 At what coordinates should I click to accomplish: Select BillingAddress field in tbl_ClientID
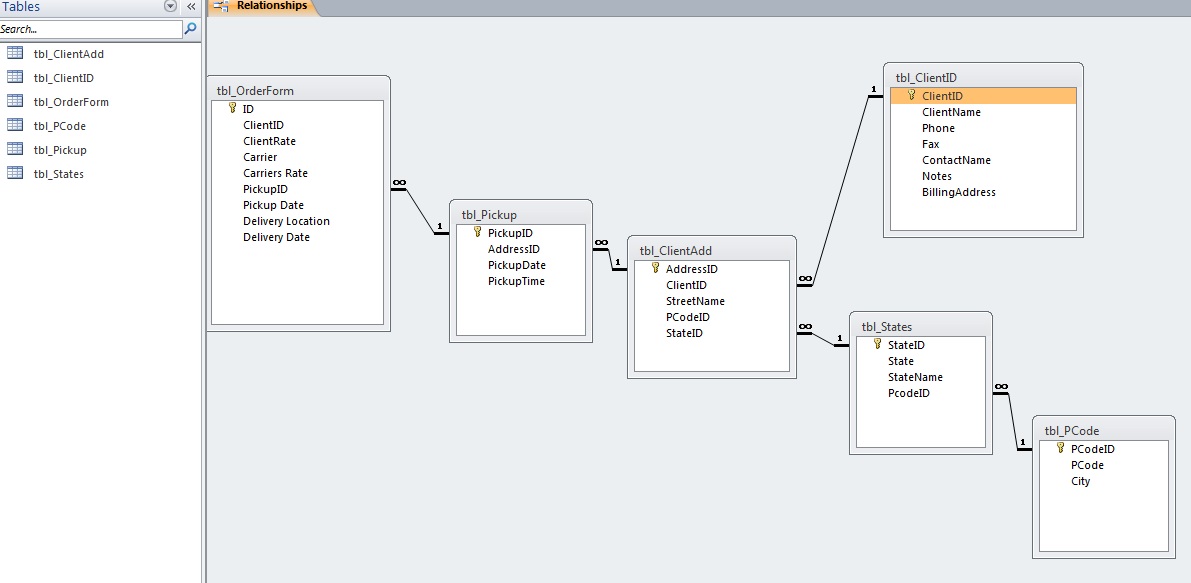(984, 192)
